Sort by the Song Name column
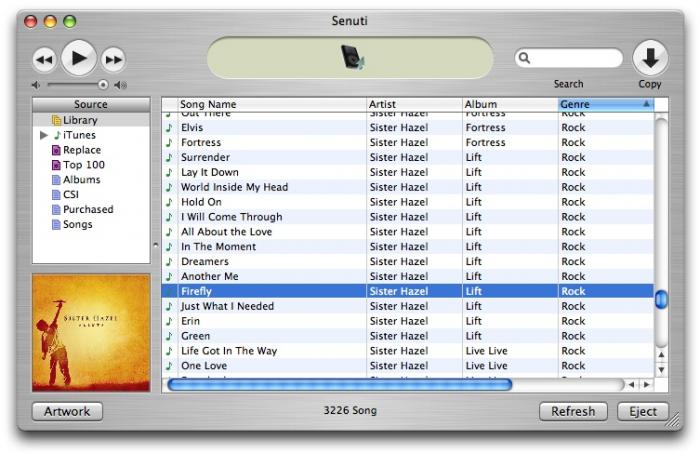700x453 pixels. (x=270, y=104)
